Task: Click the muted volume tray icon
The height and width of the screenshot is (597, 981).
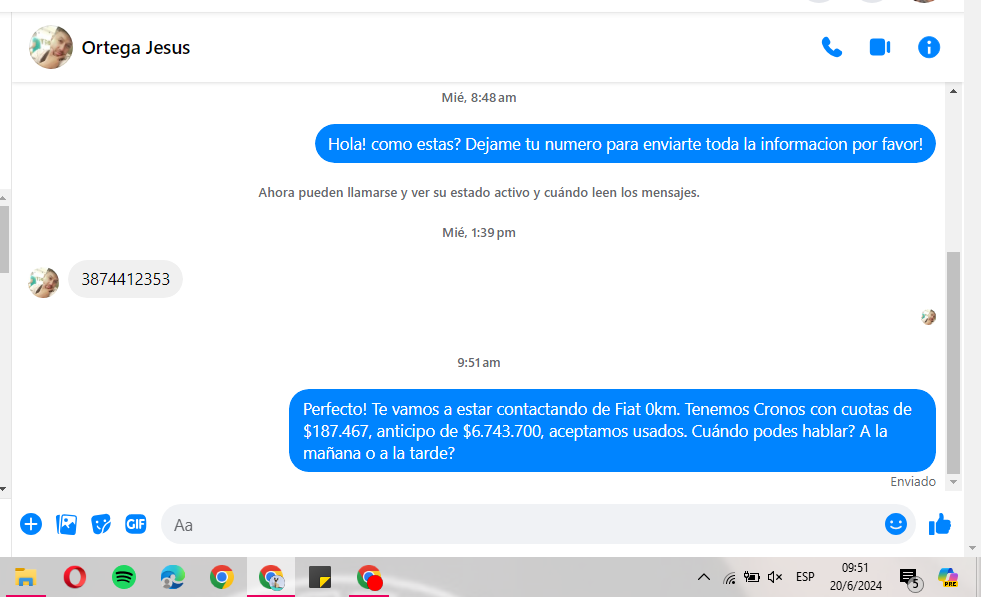Action: point(775,577)
